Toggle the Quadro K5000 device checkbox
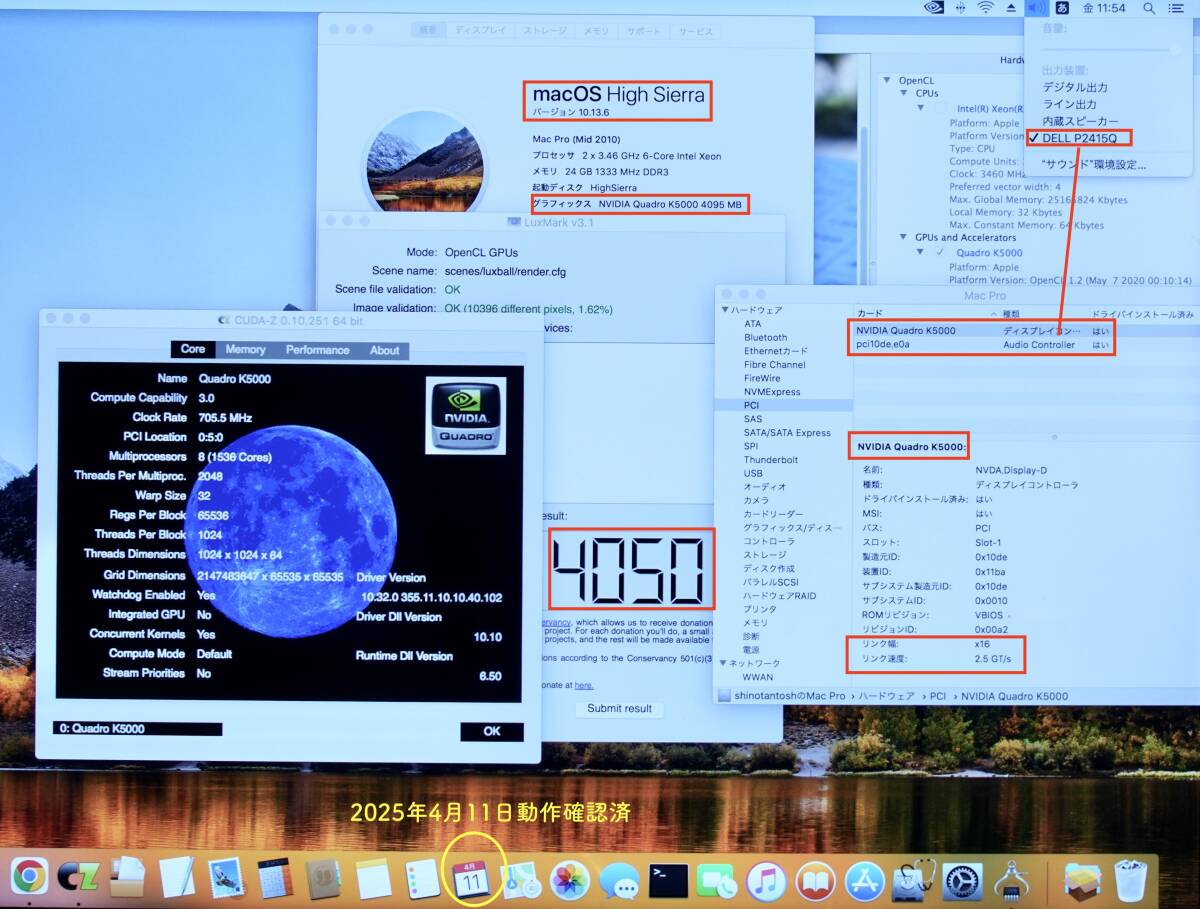Viewport: 1200px width, 909px height. [940, 253]
